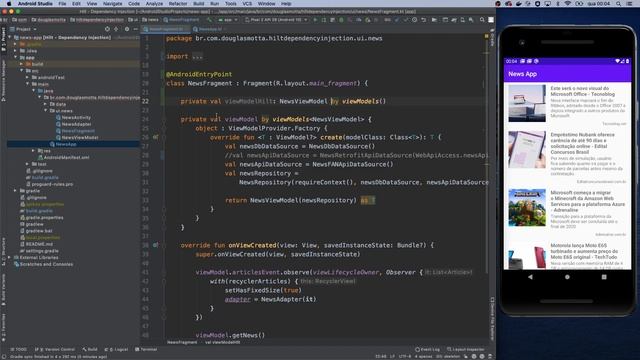640x360 pixels.
Task: Open NewsAdapter in the project tree
Action: point(73,124)
